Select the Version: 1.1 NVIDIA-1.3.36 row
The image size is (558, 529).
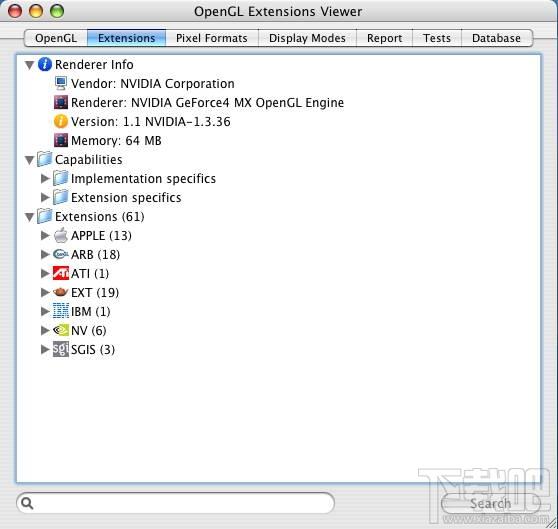coord(151,122)
